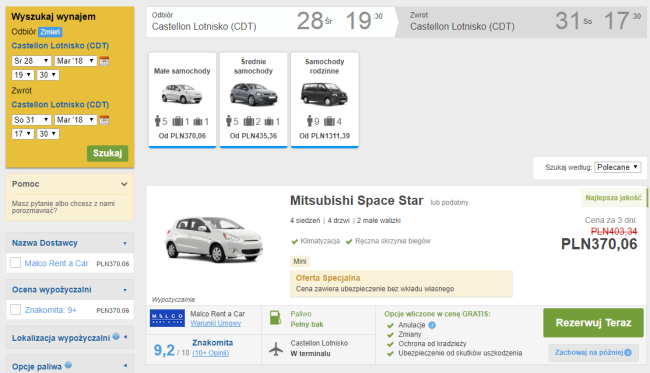650x373 pixels.
Task: Click the Malco Rent a Car filter link
Action: pyautogui.click(x=56, y=263)
